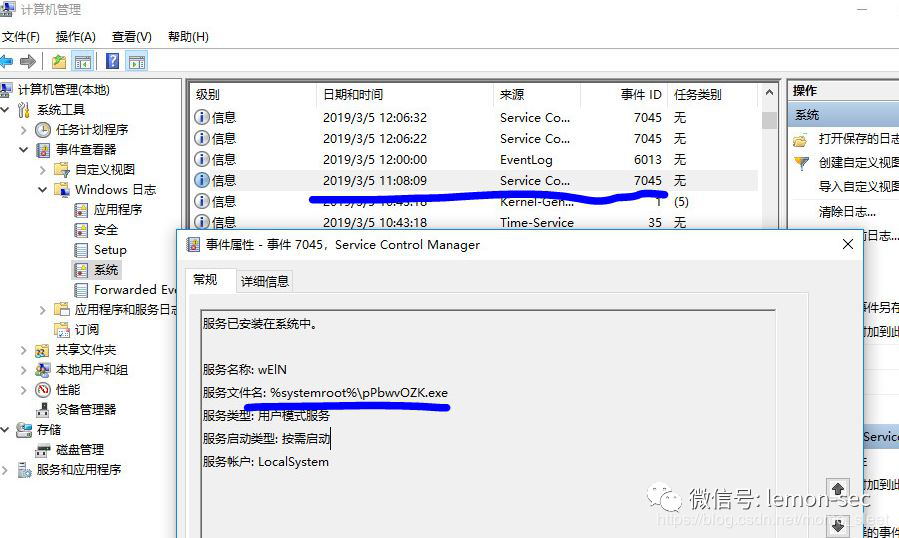Toggle the Show/Hide action pane icon
The image size is (899, 538).
click(137, 61)
